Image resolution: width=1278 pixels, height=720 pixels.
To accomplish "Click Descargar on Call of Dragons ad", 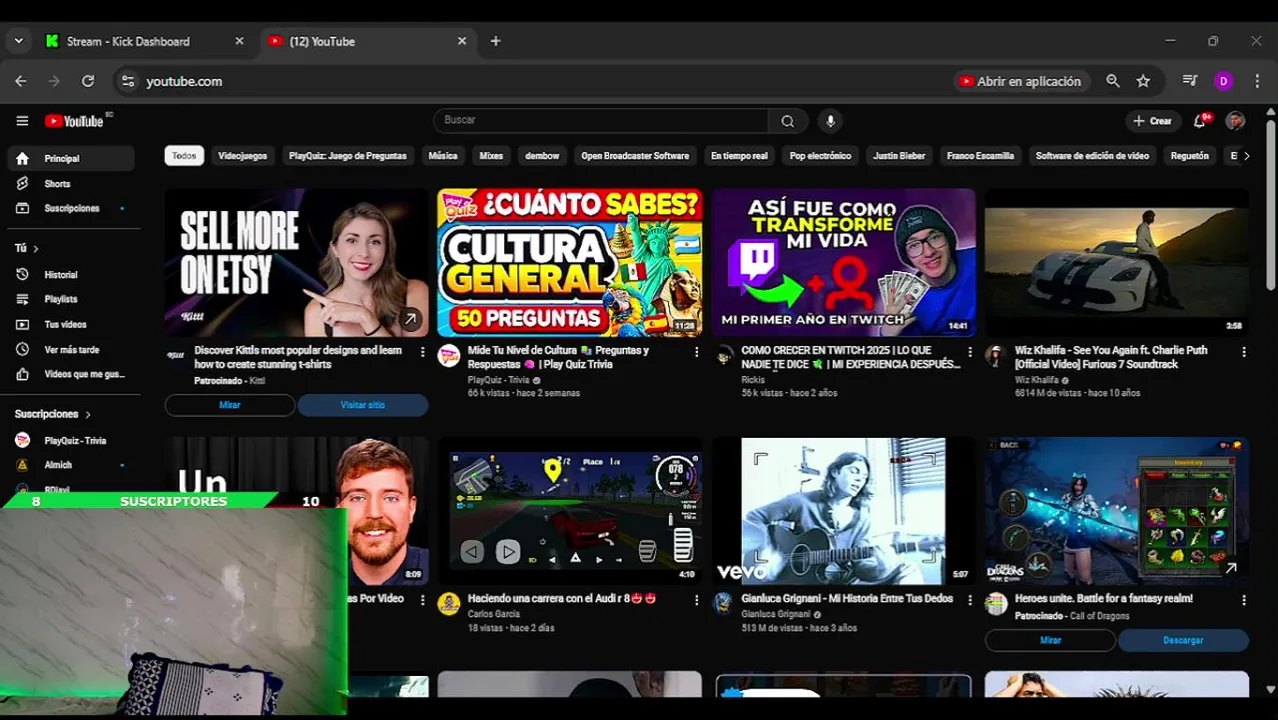I will coord(1183,641).
